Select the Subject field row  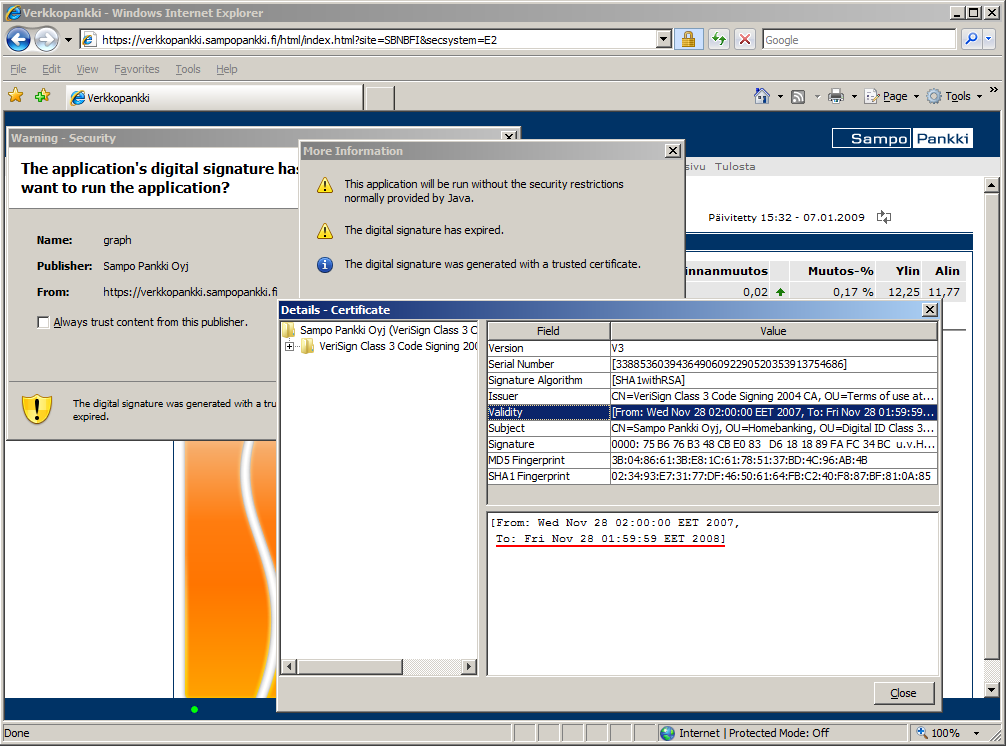click(712, 428)
